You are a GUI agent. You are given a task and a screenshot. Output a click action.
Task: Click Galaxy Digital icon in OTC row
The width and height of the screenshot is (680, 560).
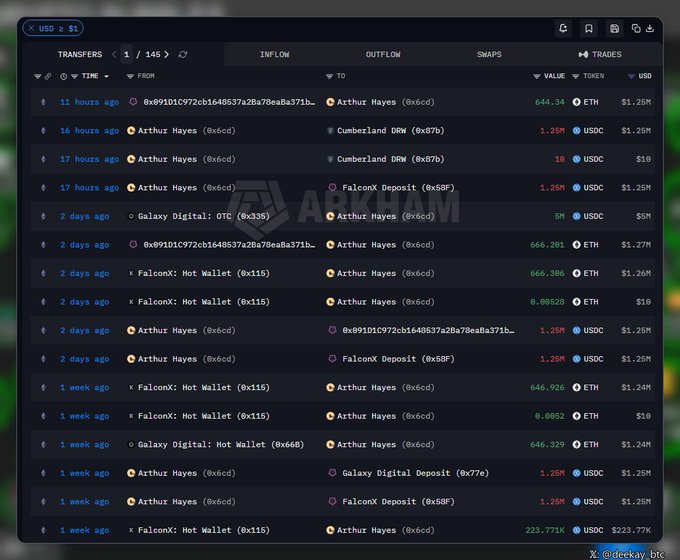pos(131,216)
